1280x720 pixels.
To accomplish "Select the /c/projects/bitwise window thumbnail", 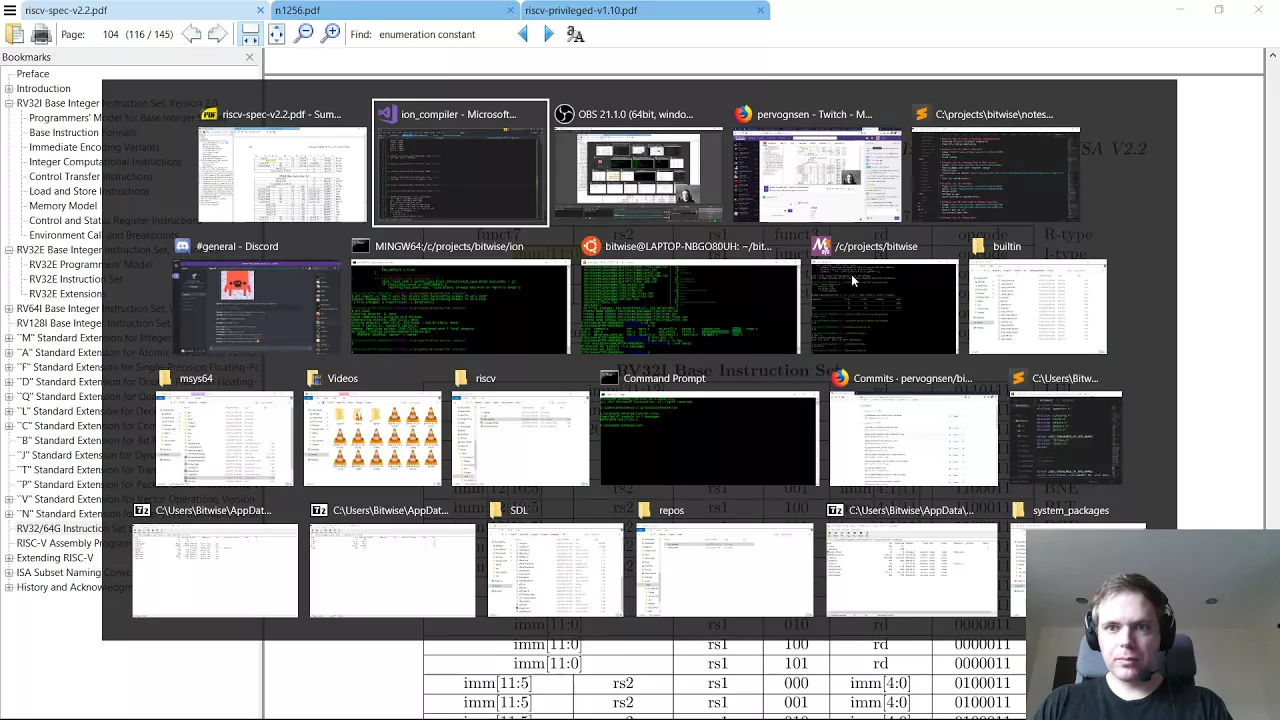I will click(x=884, y=307).
